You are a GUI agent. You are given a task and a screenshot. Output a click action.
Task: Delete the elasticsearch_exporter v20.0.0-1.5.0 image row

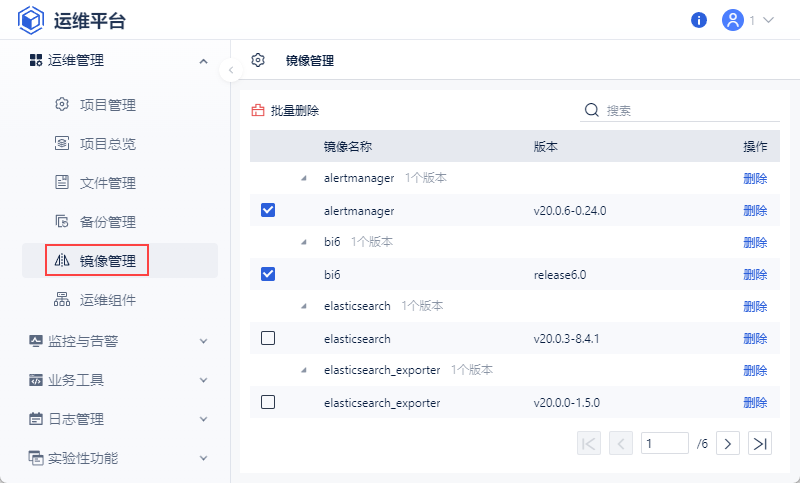[x=755, y=402]
